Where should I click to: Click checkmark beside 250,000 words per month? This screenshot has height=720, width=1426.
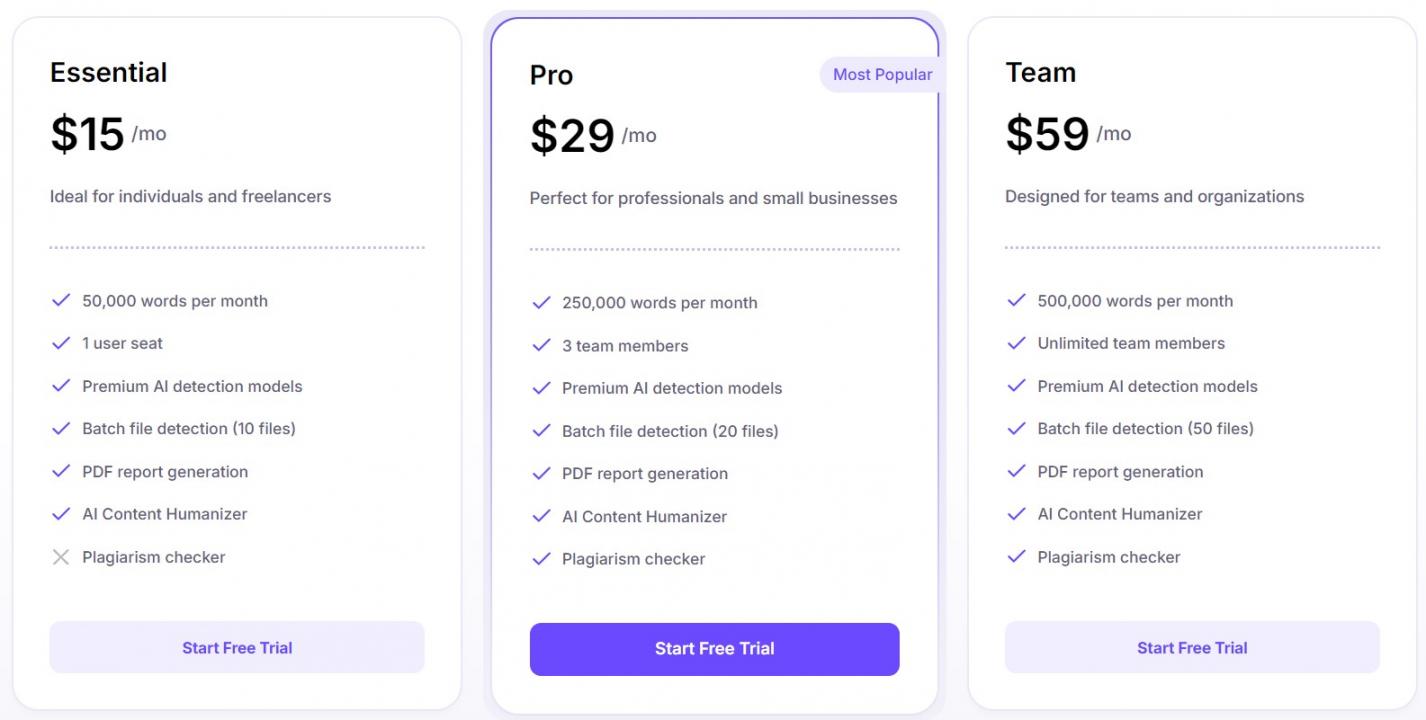coord(541,303)
